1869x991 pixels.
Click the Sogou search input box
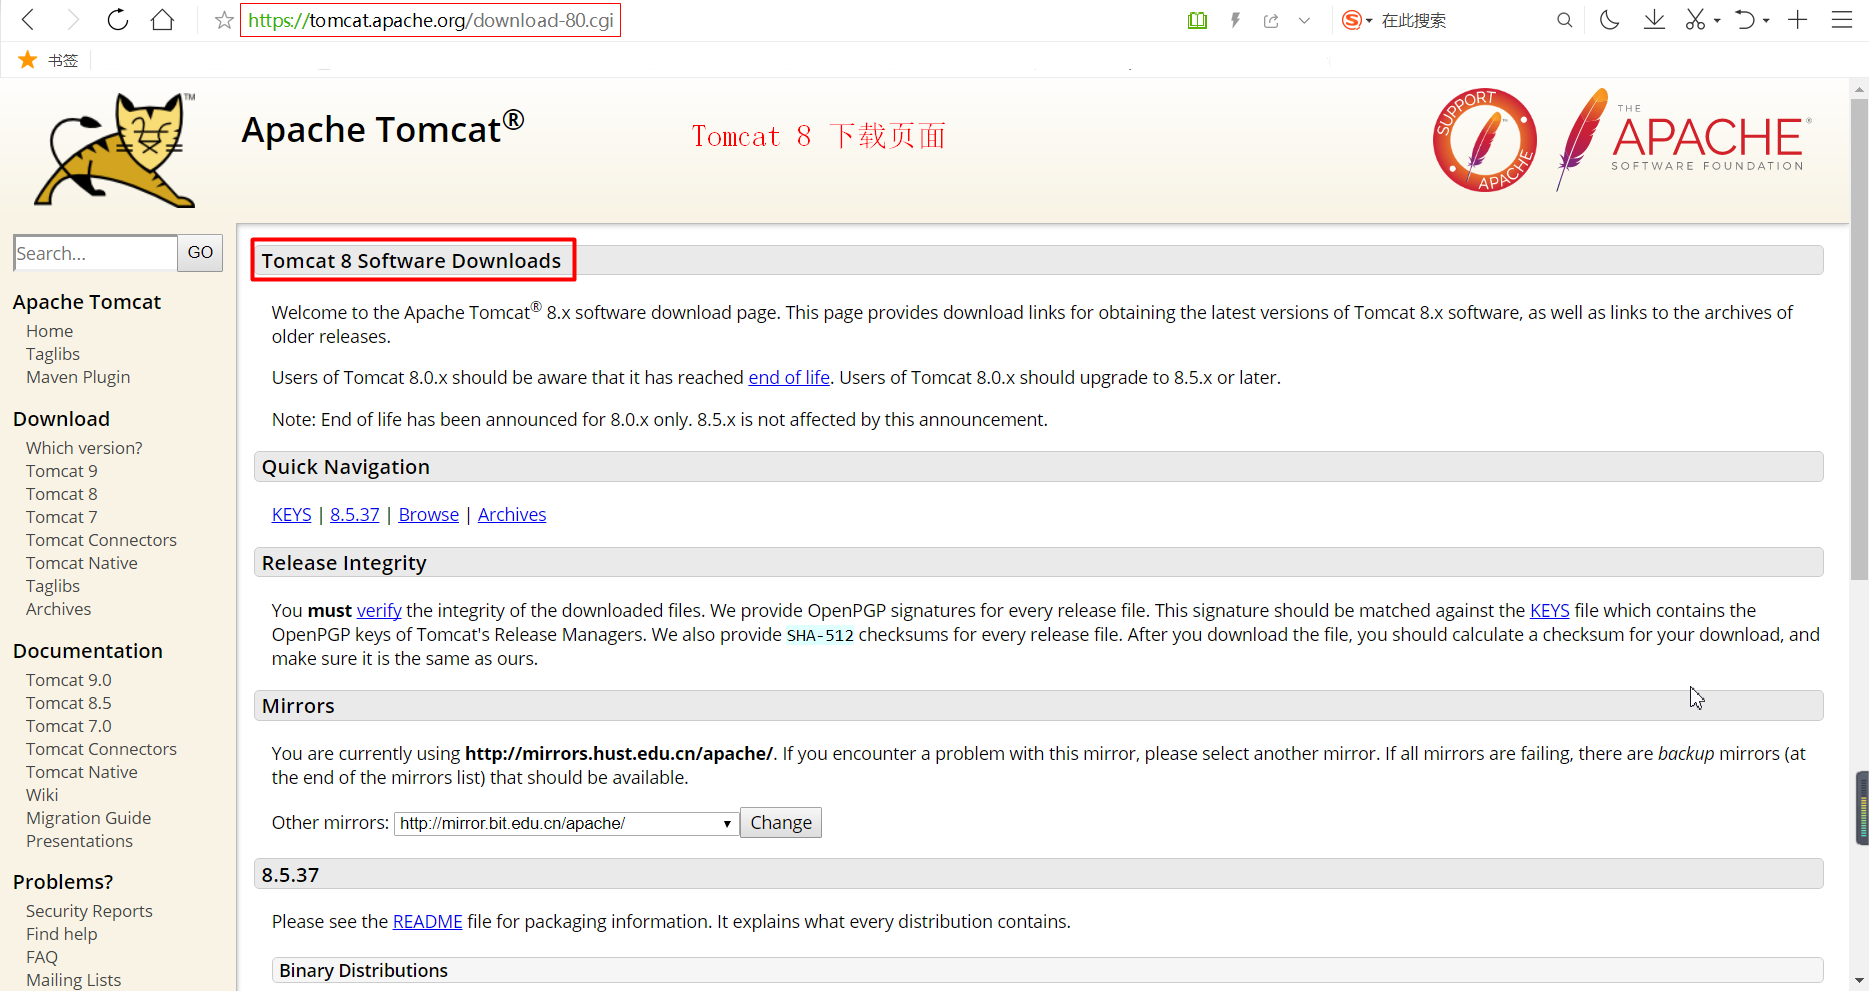pyautogui.click(x=1465, y=20)
